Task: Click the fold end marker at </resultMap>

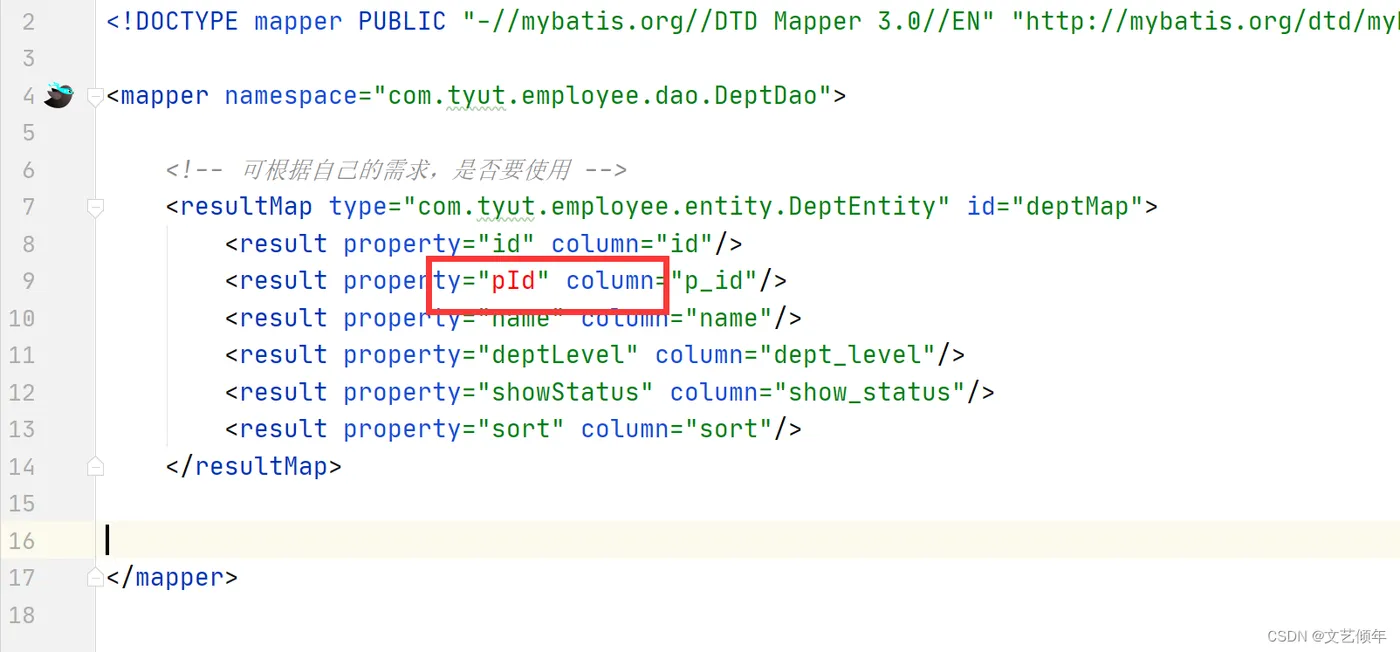Action: coord(96,466)
